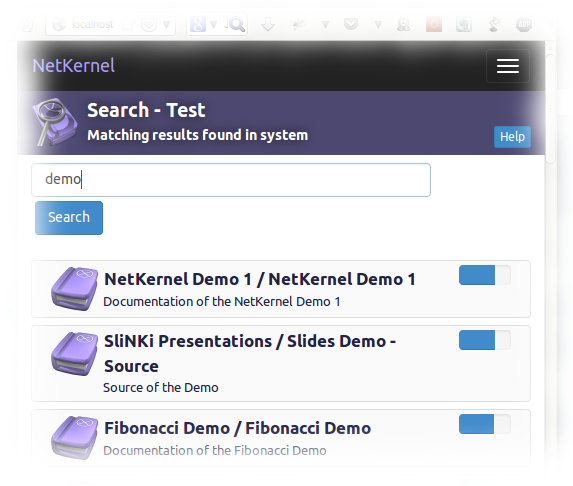Click the 'Matching results found in system' subtitle
This screenshot has height=486, width=573.
coord(198,135)
